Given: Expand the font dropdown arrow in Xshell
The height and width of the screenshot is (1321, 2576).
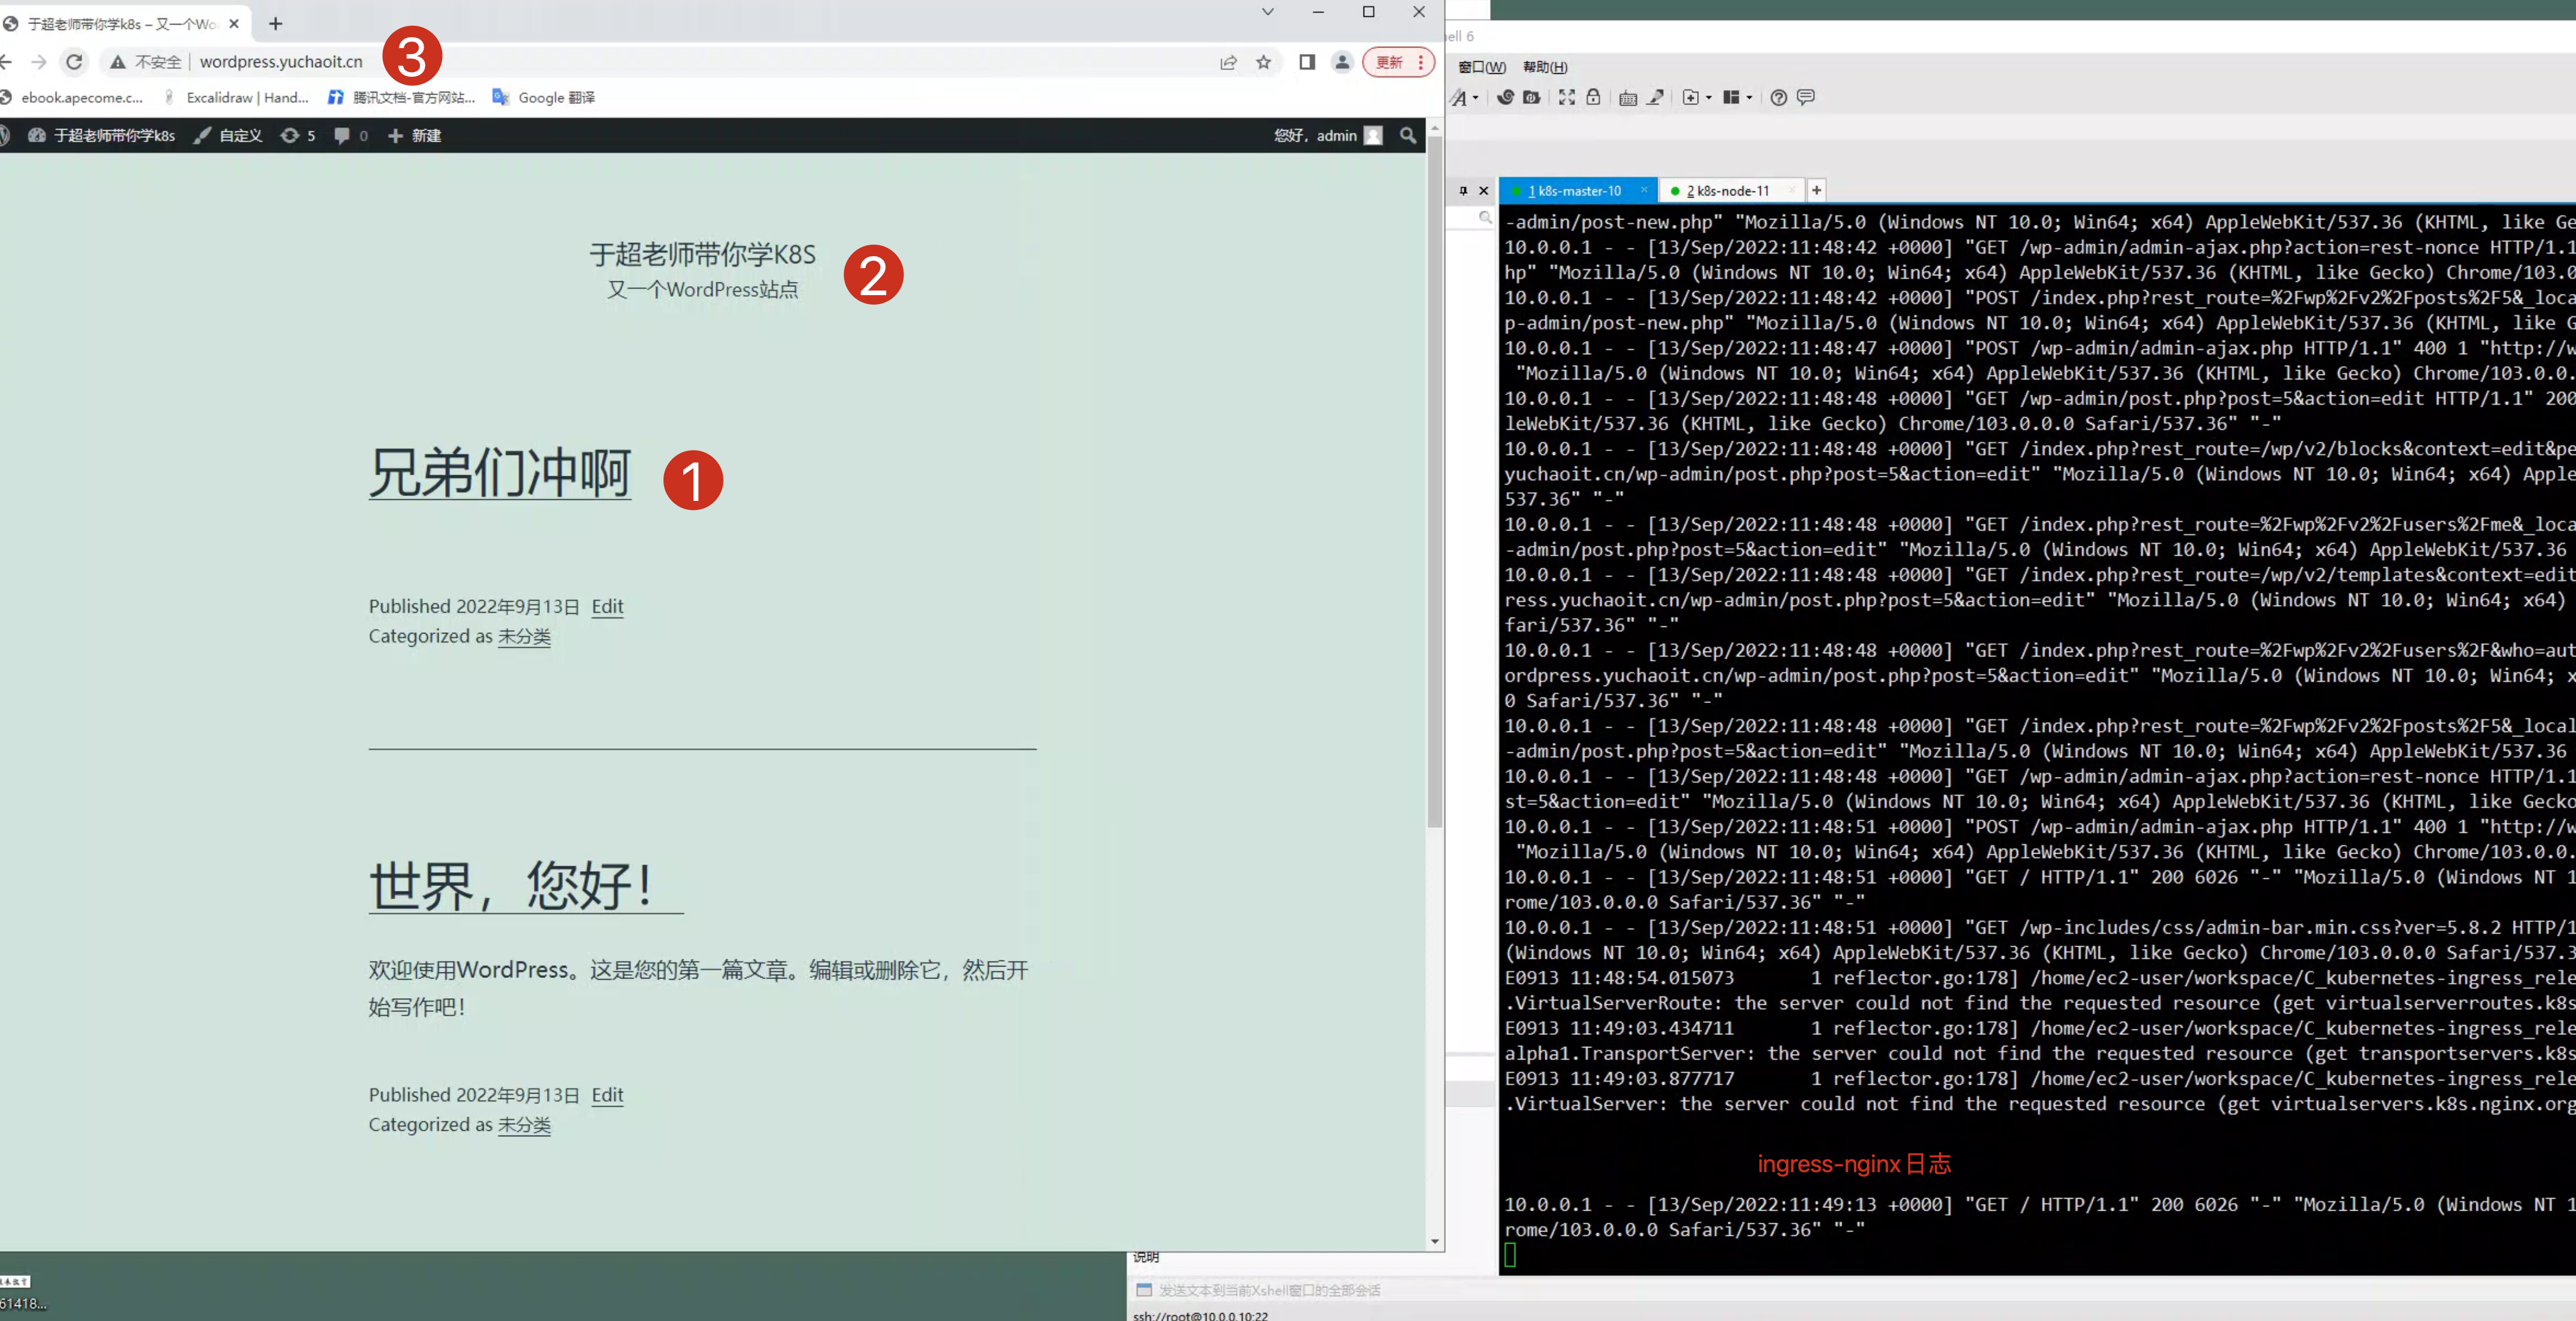Looking at the screenshot, I should click(x=1475, y=98).
